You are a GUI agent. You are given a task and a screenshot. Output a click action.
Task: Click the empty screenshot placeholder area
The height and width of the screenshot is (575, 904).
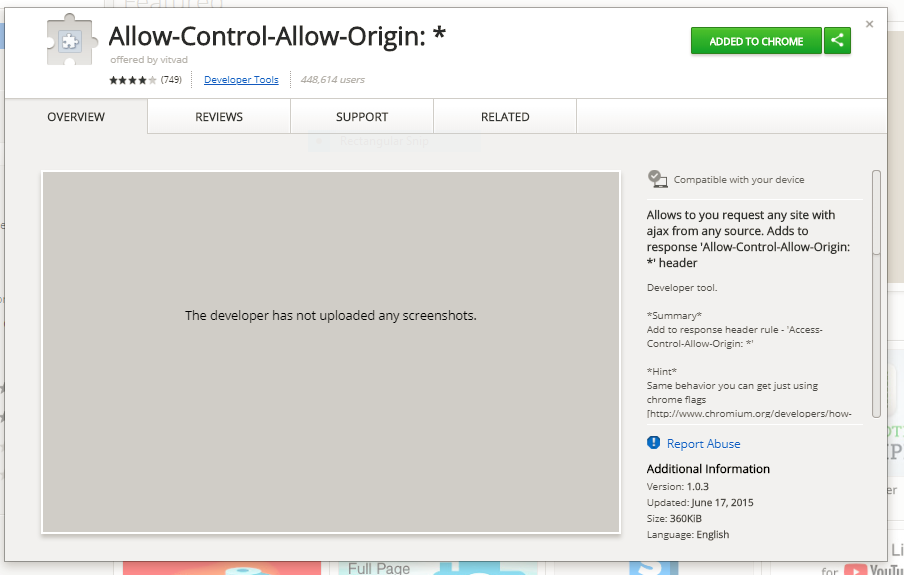[331, 352]
